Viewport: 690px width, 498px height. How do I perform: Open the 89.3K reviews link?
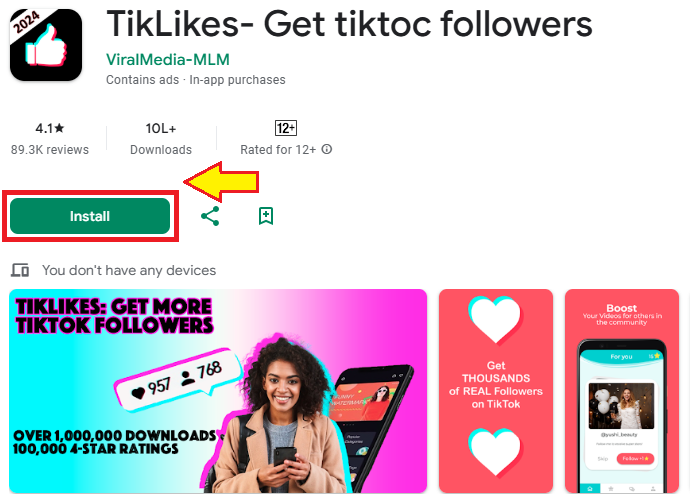[x=50, y=150]
